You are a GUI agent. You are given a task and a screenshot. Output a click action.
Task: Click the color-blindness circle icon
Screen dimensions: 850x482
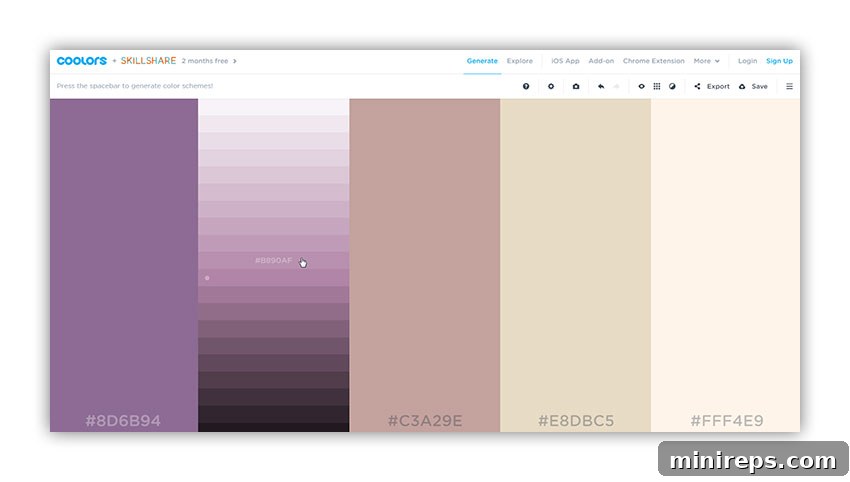(672, 86)
